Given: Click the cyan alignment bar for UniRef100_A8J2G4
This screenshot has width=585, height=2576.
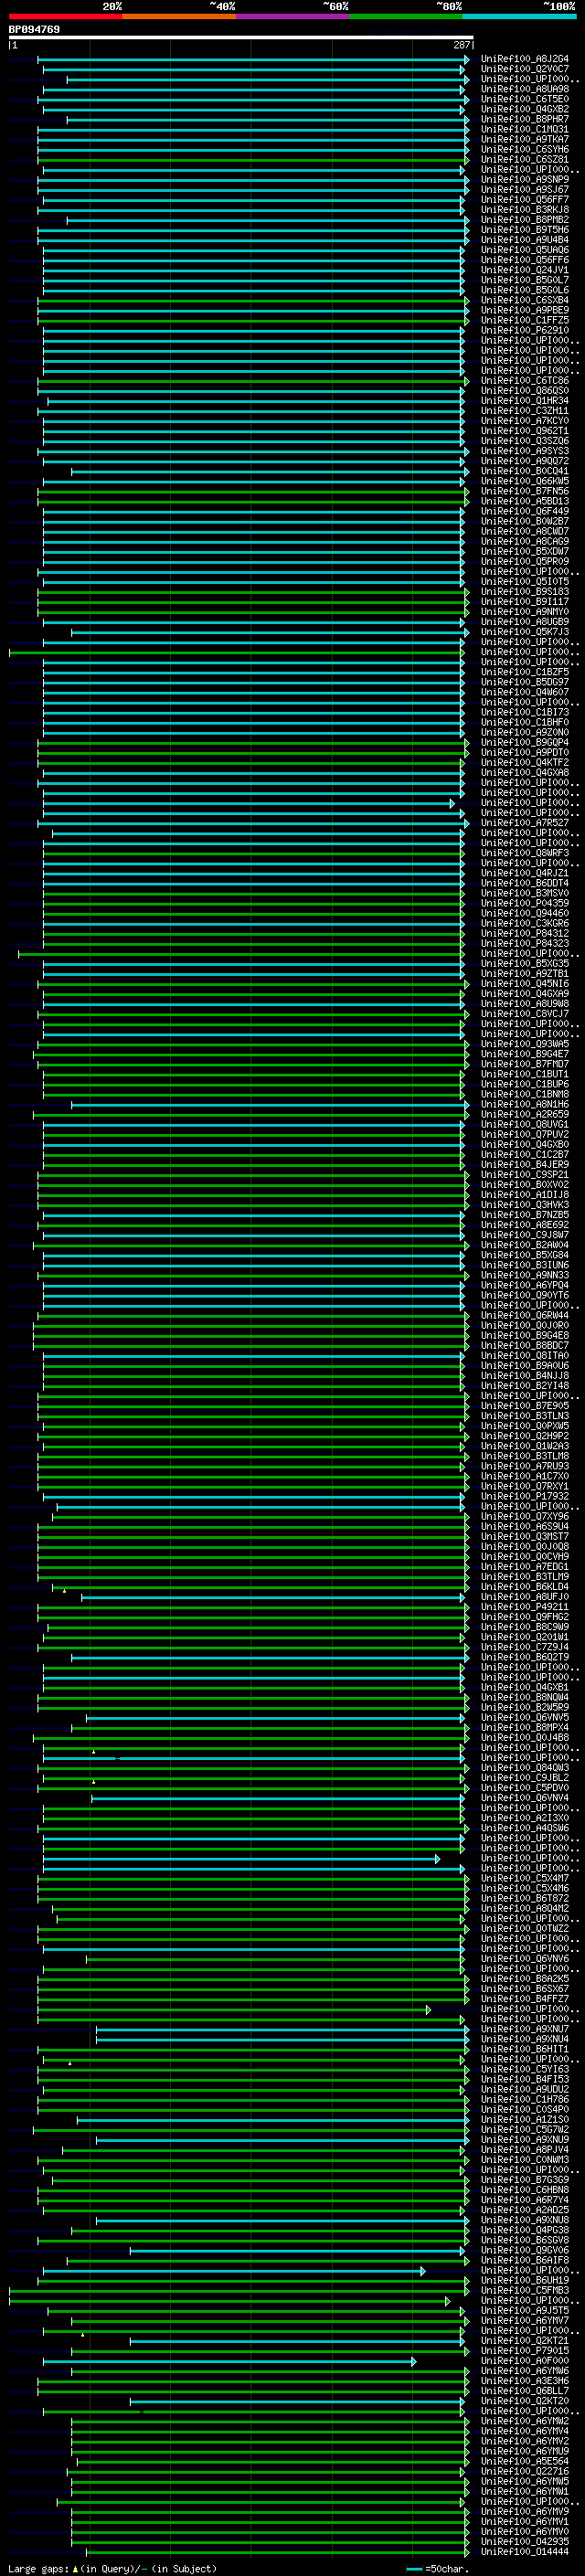Looking at the screenshot, I should (253, 59).
